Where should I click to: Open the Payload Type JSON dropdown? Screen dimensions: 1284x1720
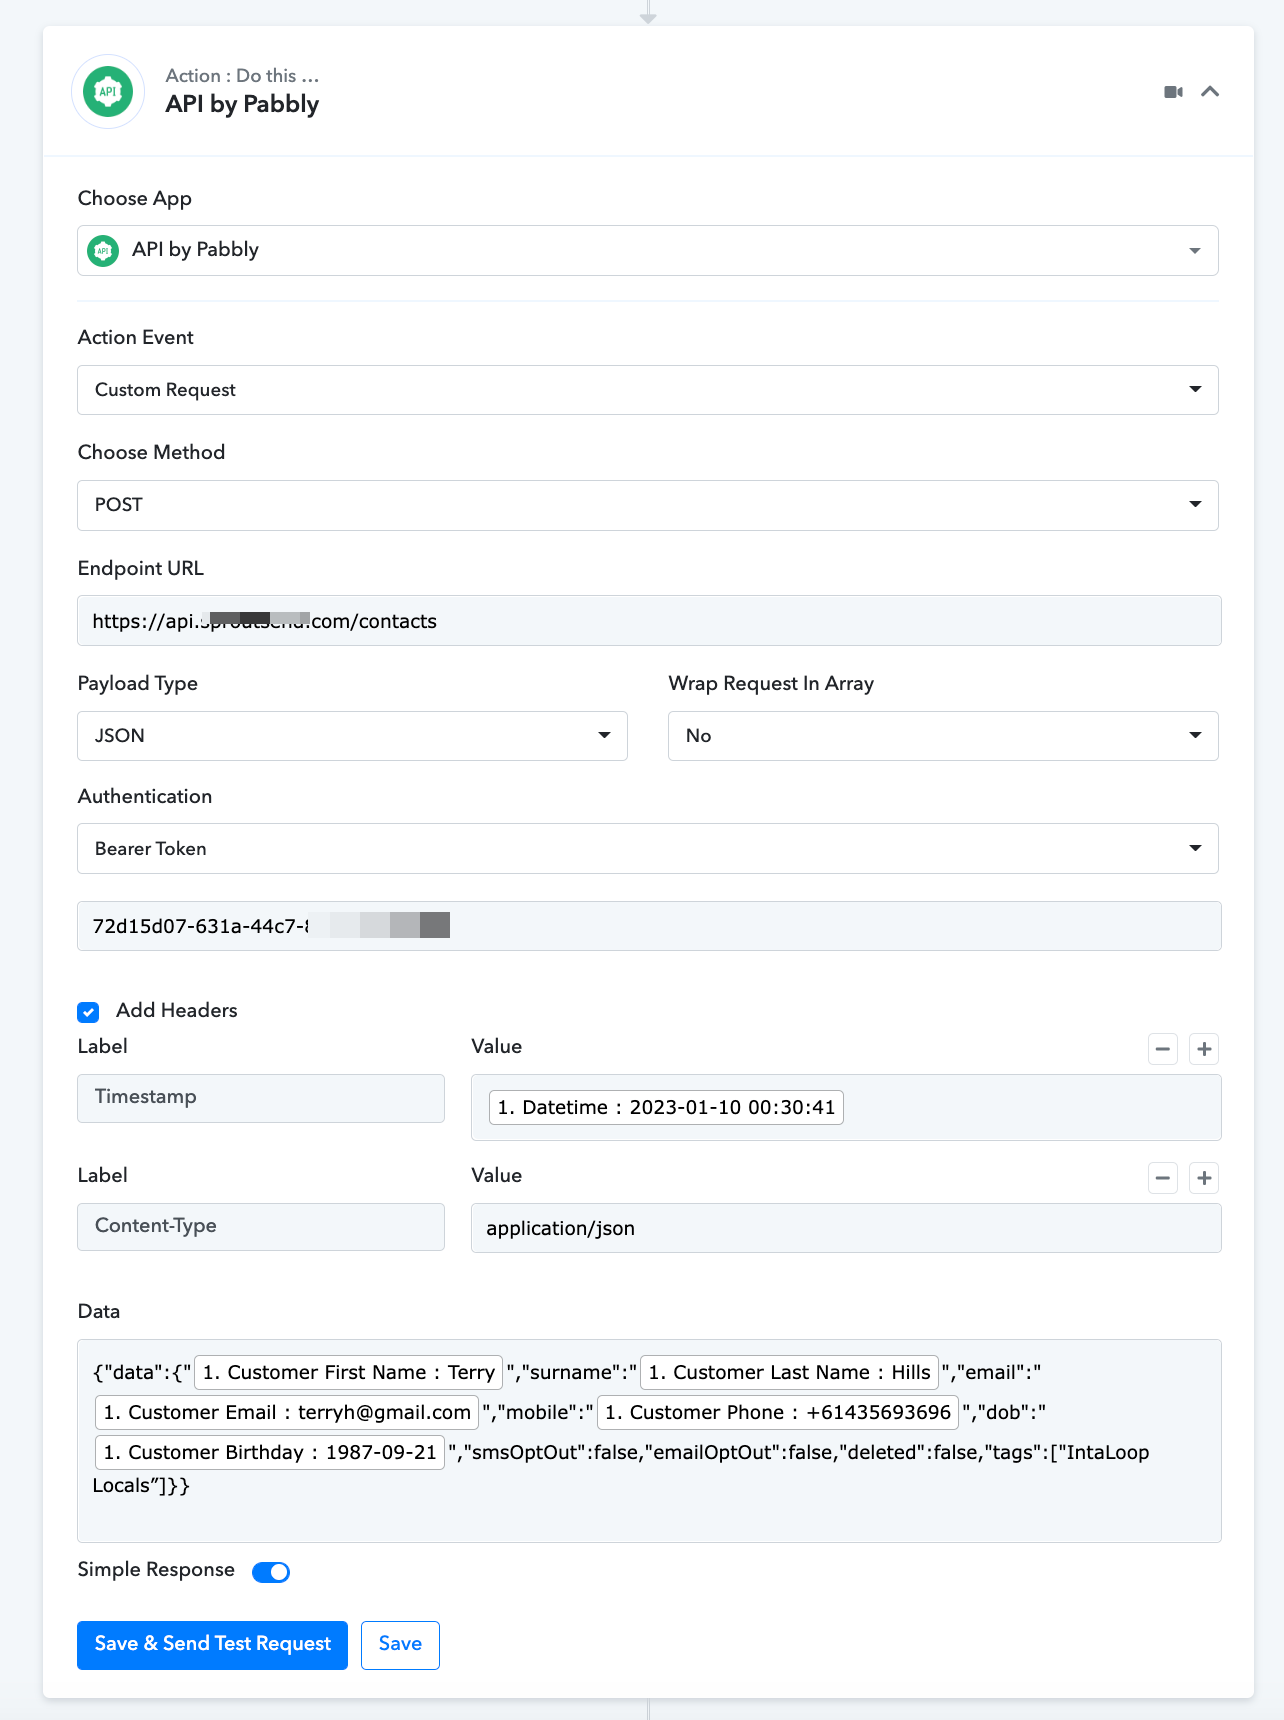352,736
